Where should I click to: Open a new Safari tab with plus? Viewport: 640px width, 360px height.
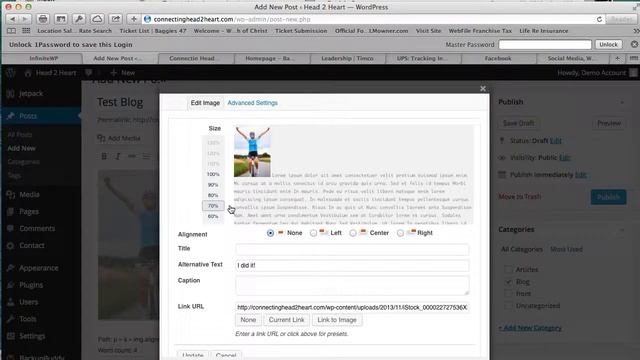(617, 58)
